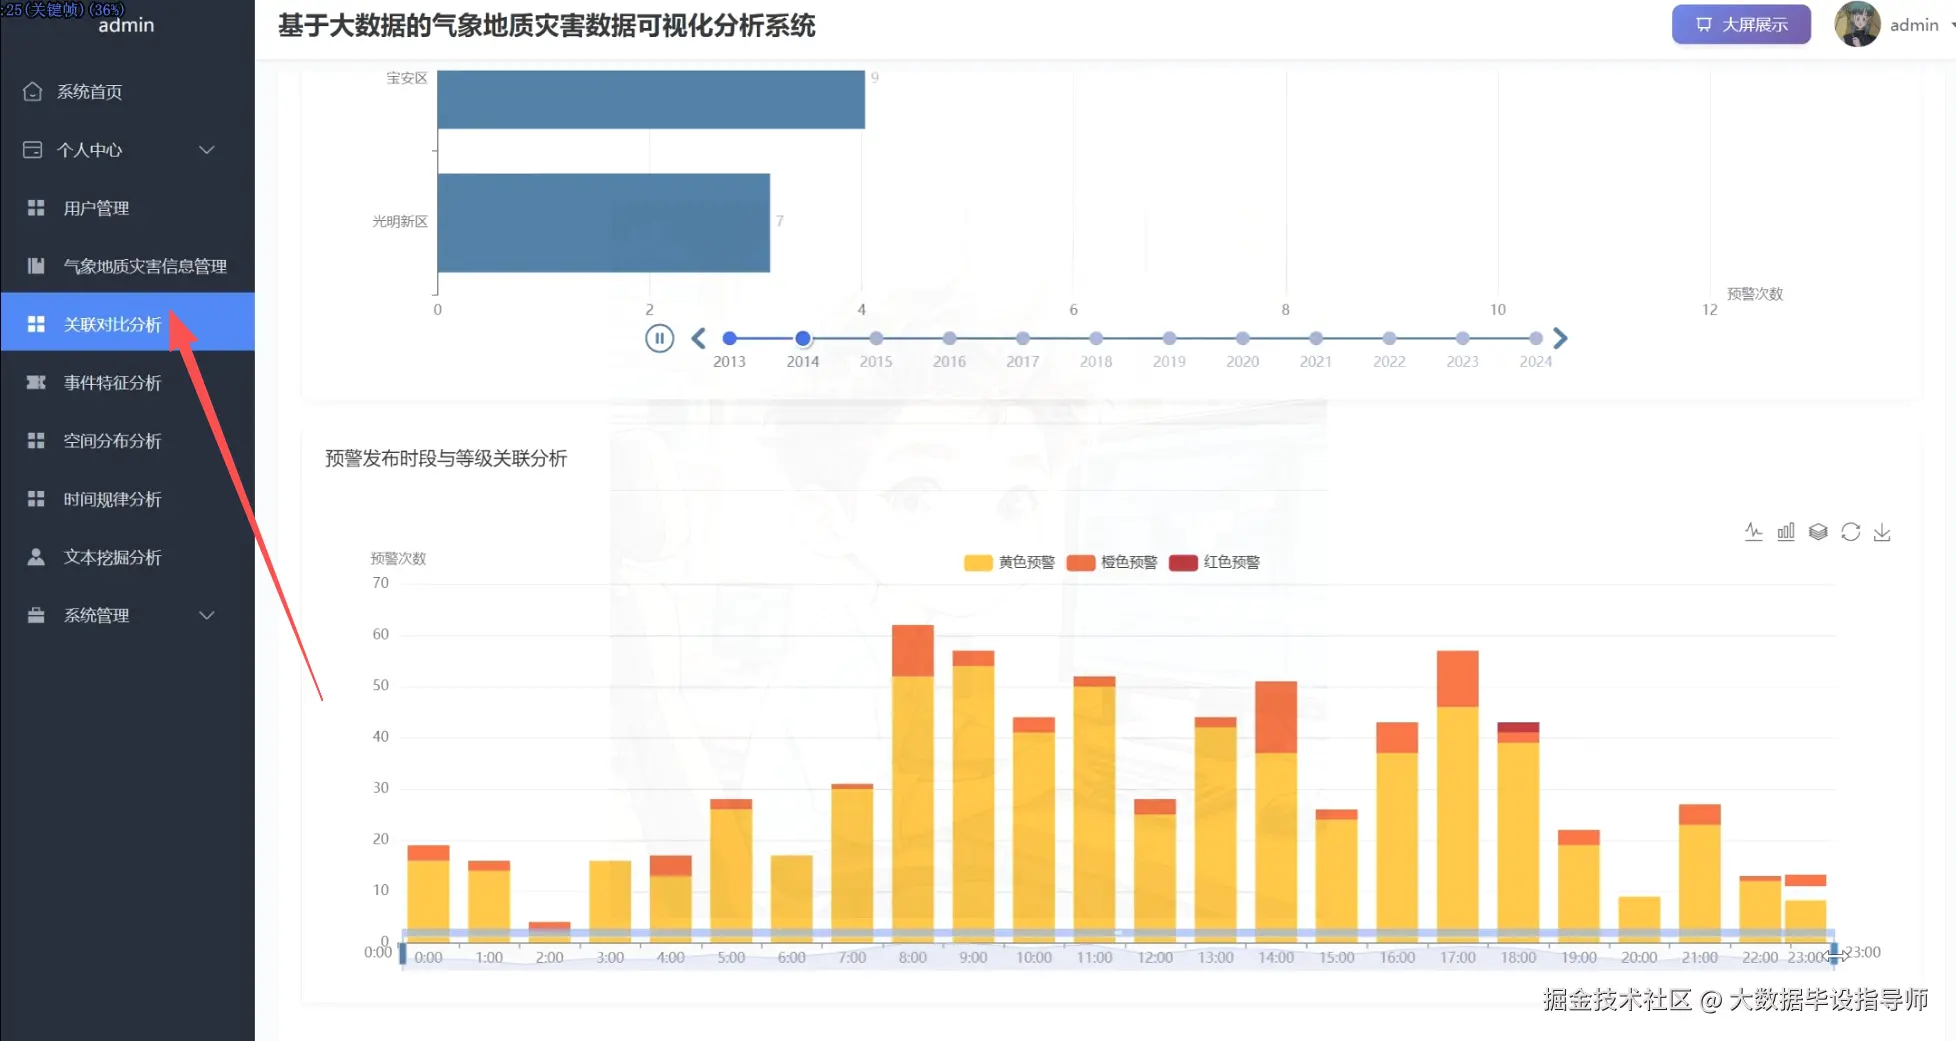The height and width of the screenshot is (1041, 1956).
Task: Open 文本挖掘分析 from the sidebar
Action: click(111, 557)
